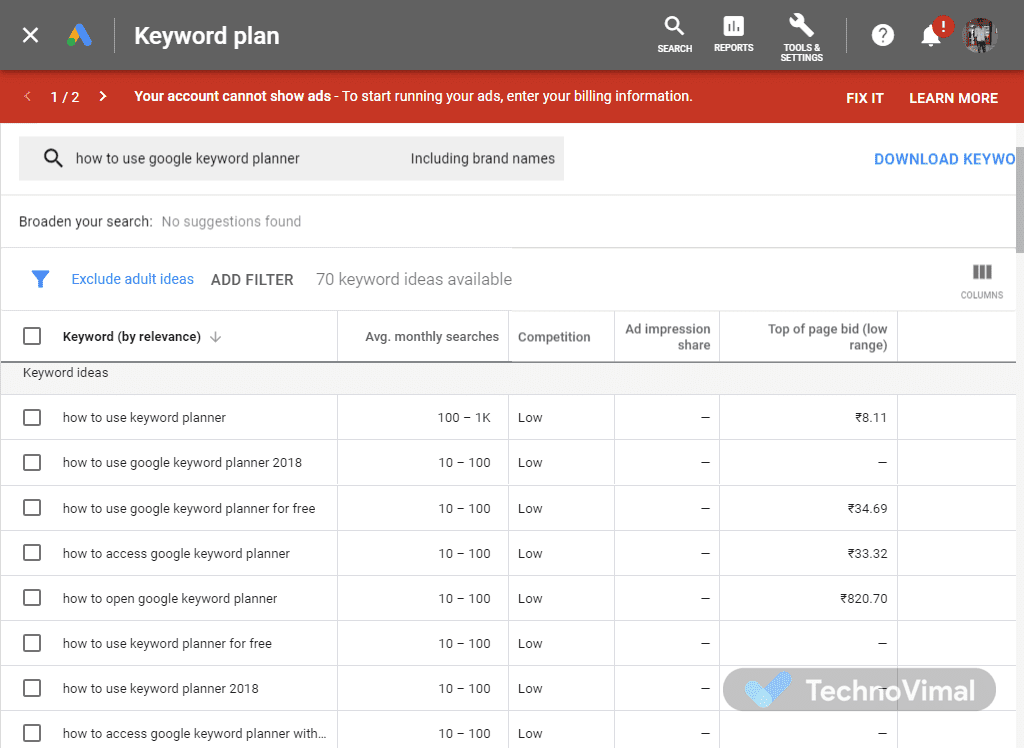Screen dimensions: 1024x748
Task: Check 'how to use google keyword planner 2018'
Action: [32, 462]
